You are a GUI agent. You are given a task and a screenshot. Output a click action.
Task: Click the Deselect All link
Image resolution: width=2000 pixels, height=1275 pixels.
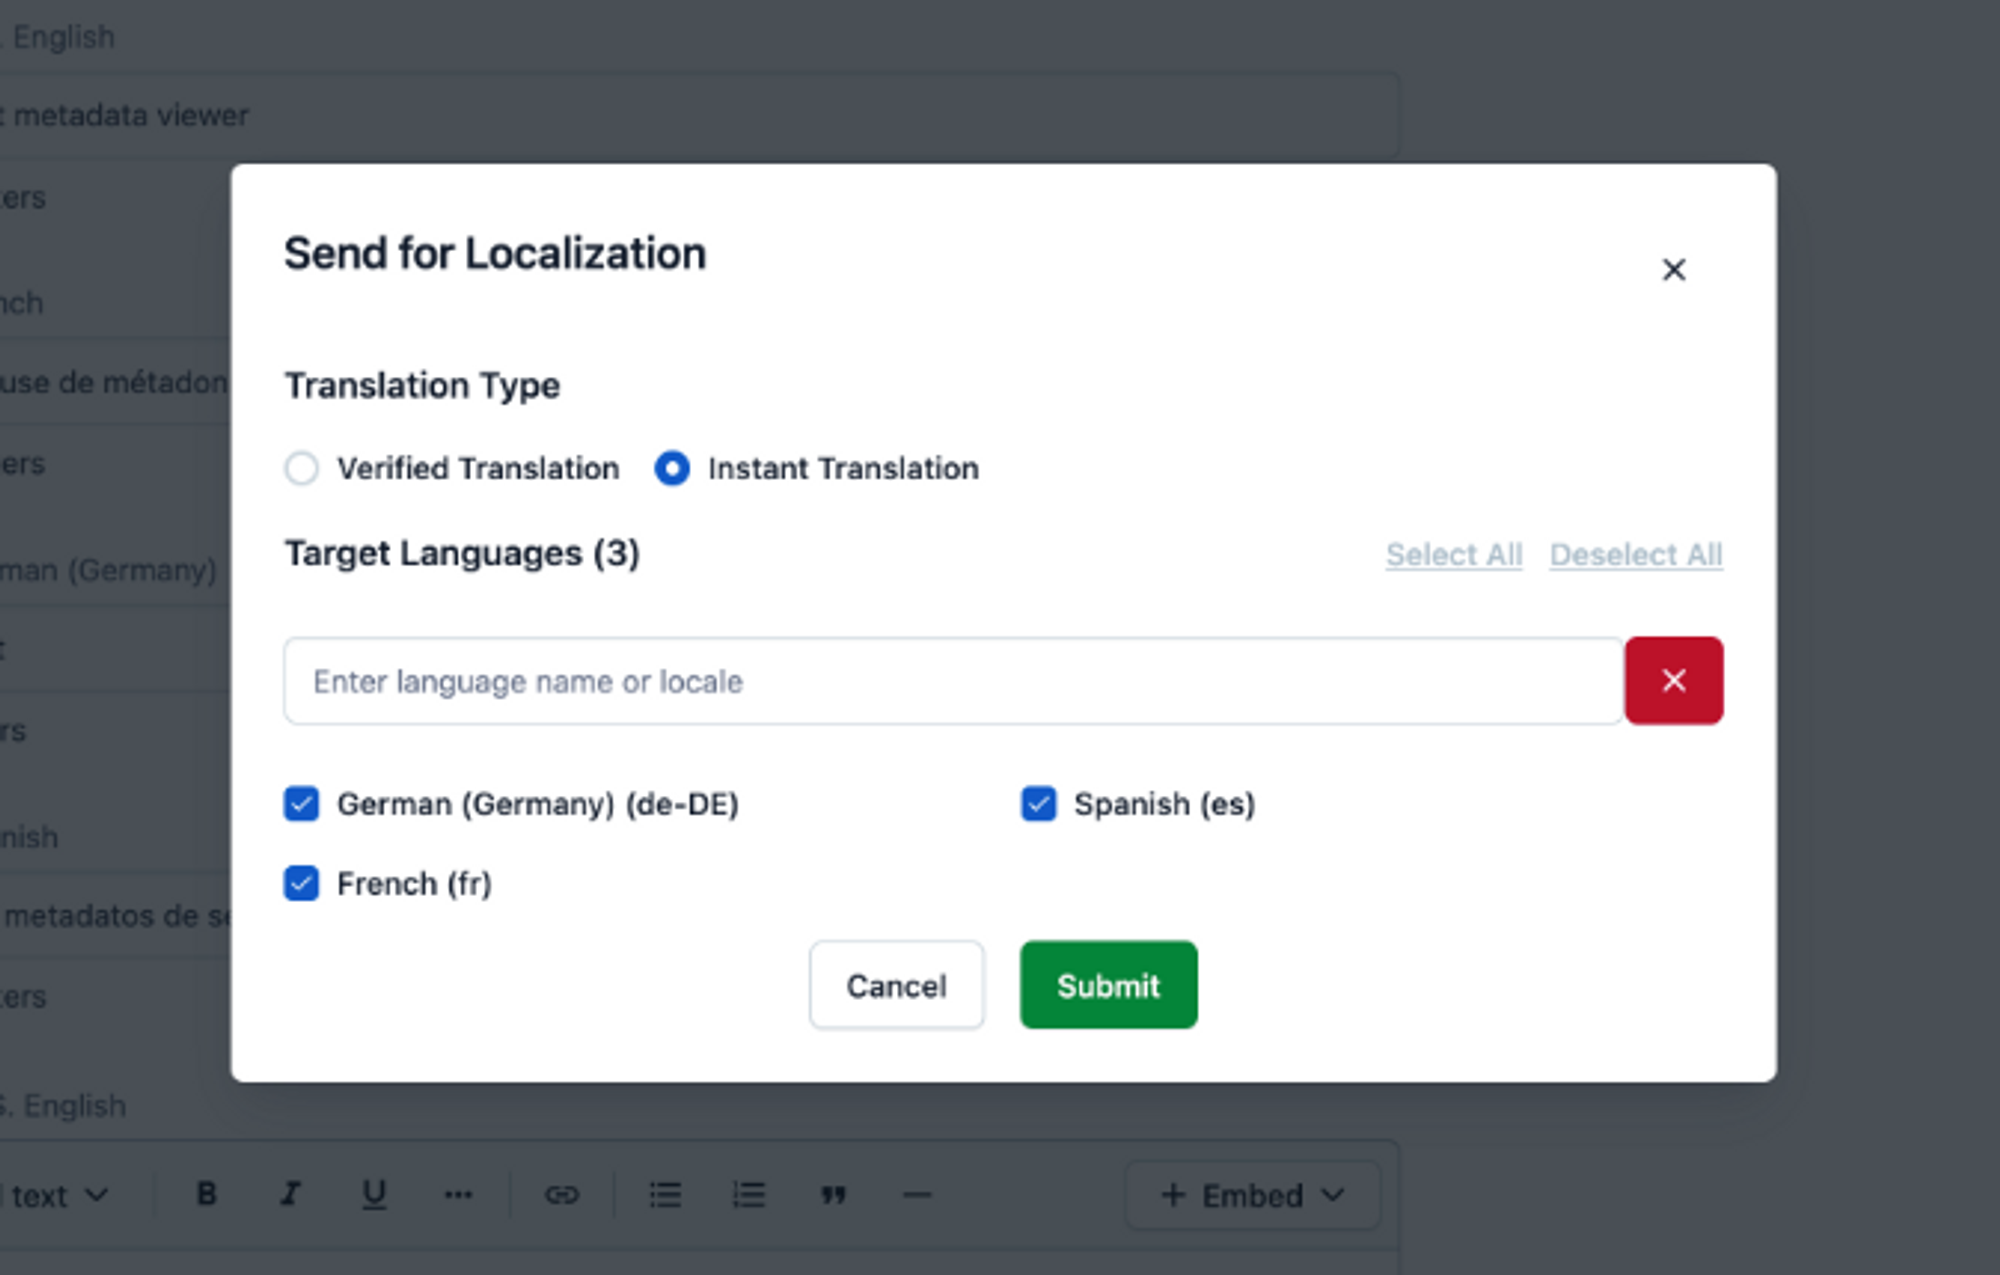click(x=1635, y=555)
